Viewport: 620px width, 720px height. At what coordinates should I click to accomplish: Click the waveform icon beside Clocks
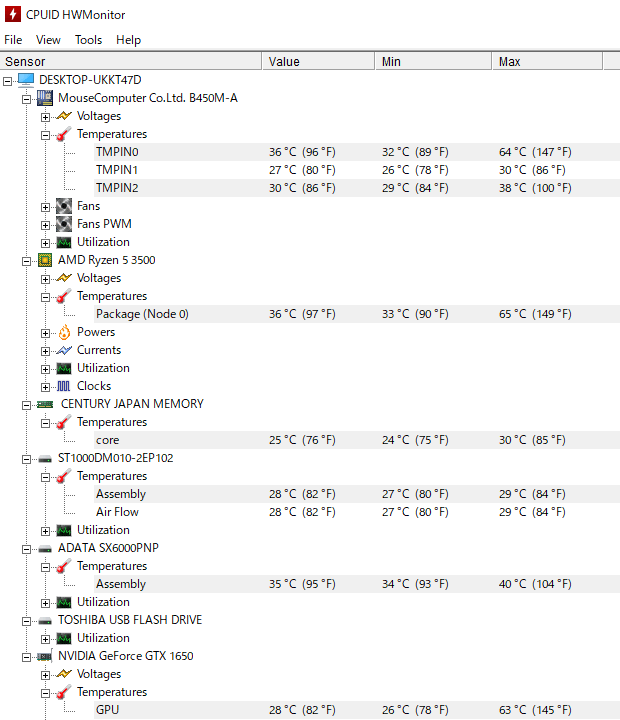64,386
